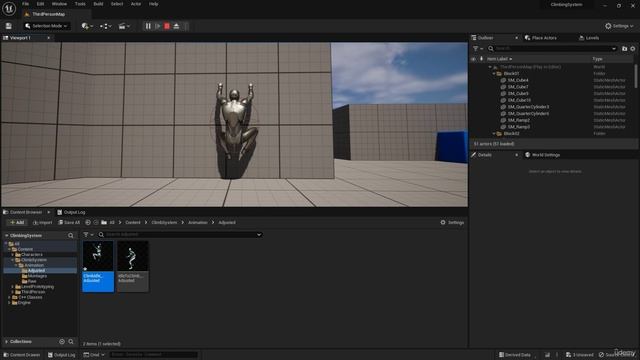Open the top-right Settings dropdown
The height and width of the screenshot is (360, 640).
[x=619, y=26]
